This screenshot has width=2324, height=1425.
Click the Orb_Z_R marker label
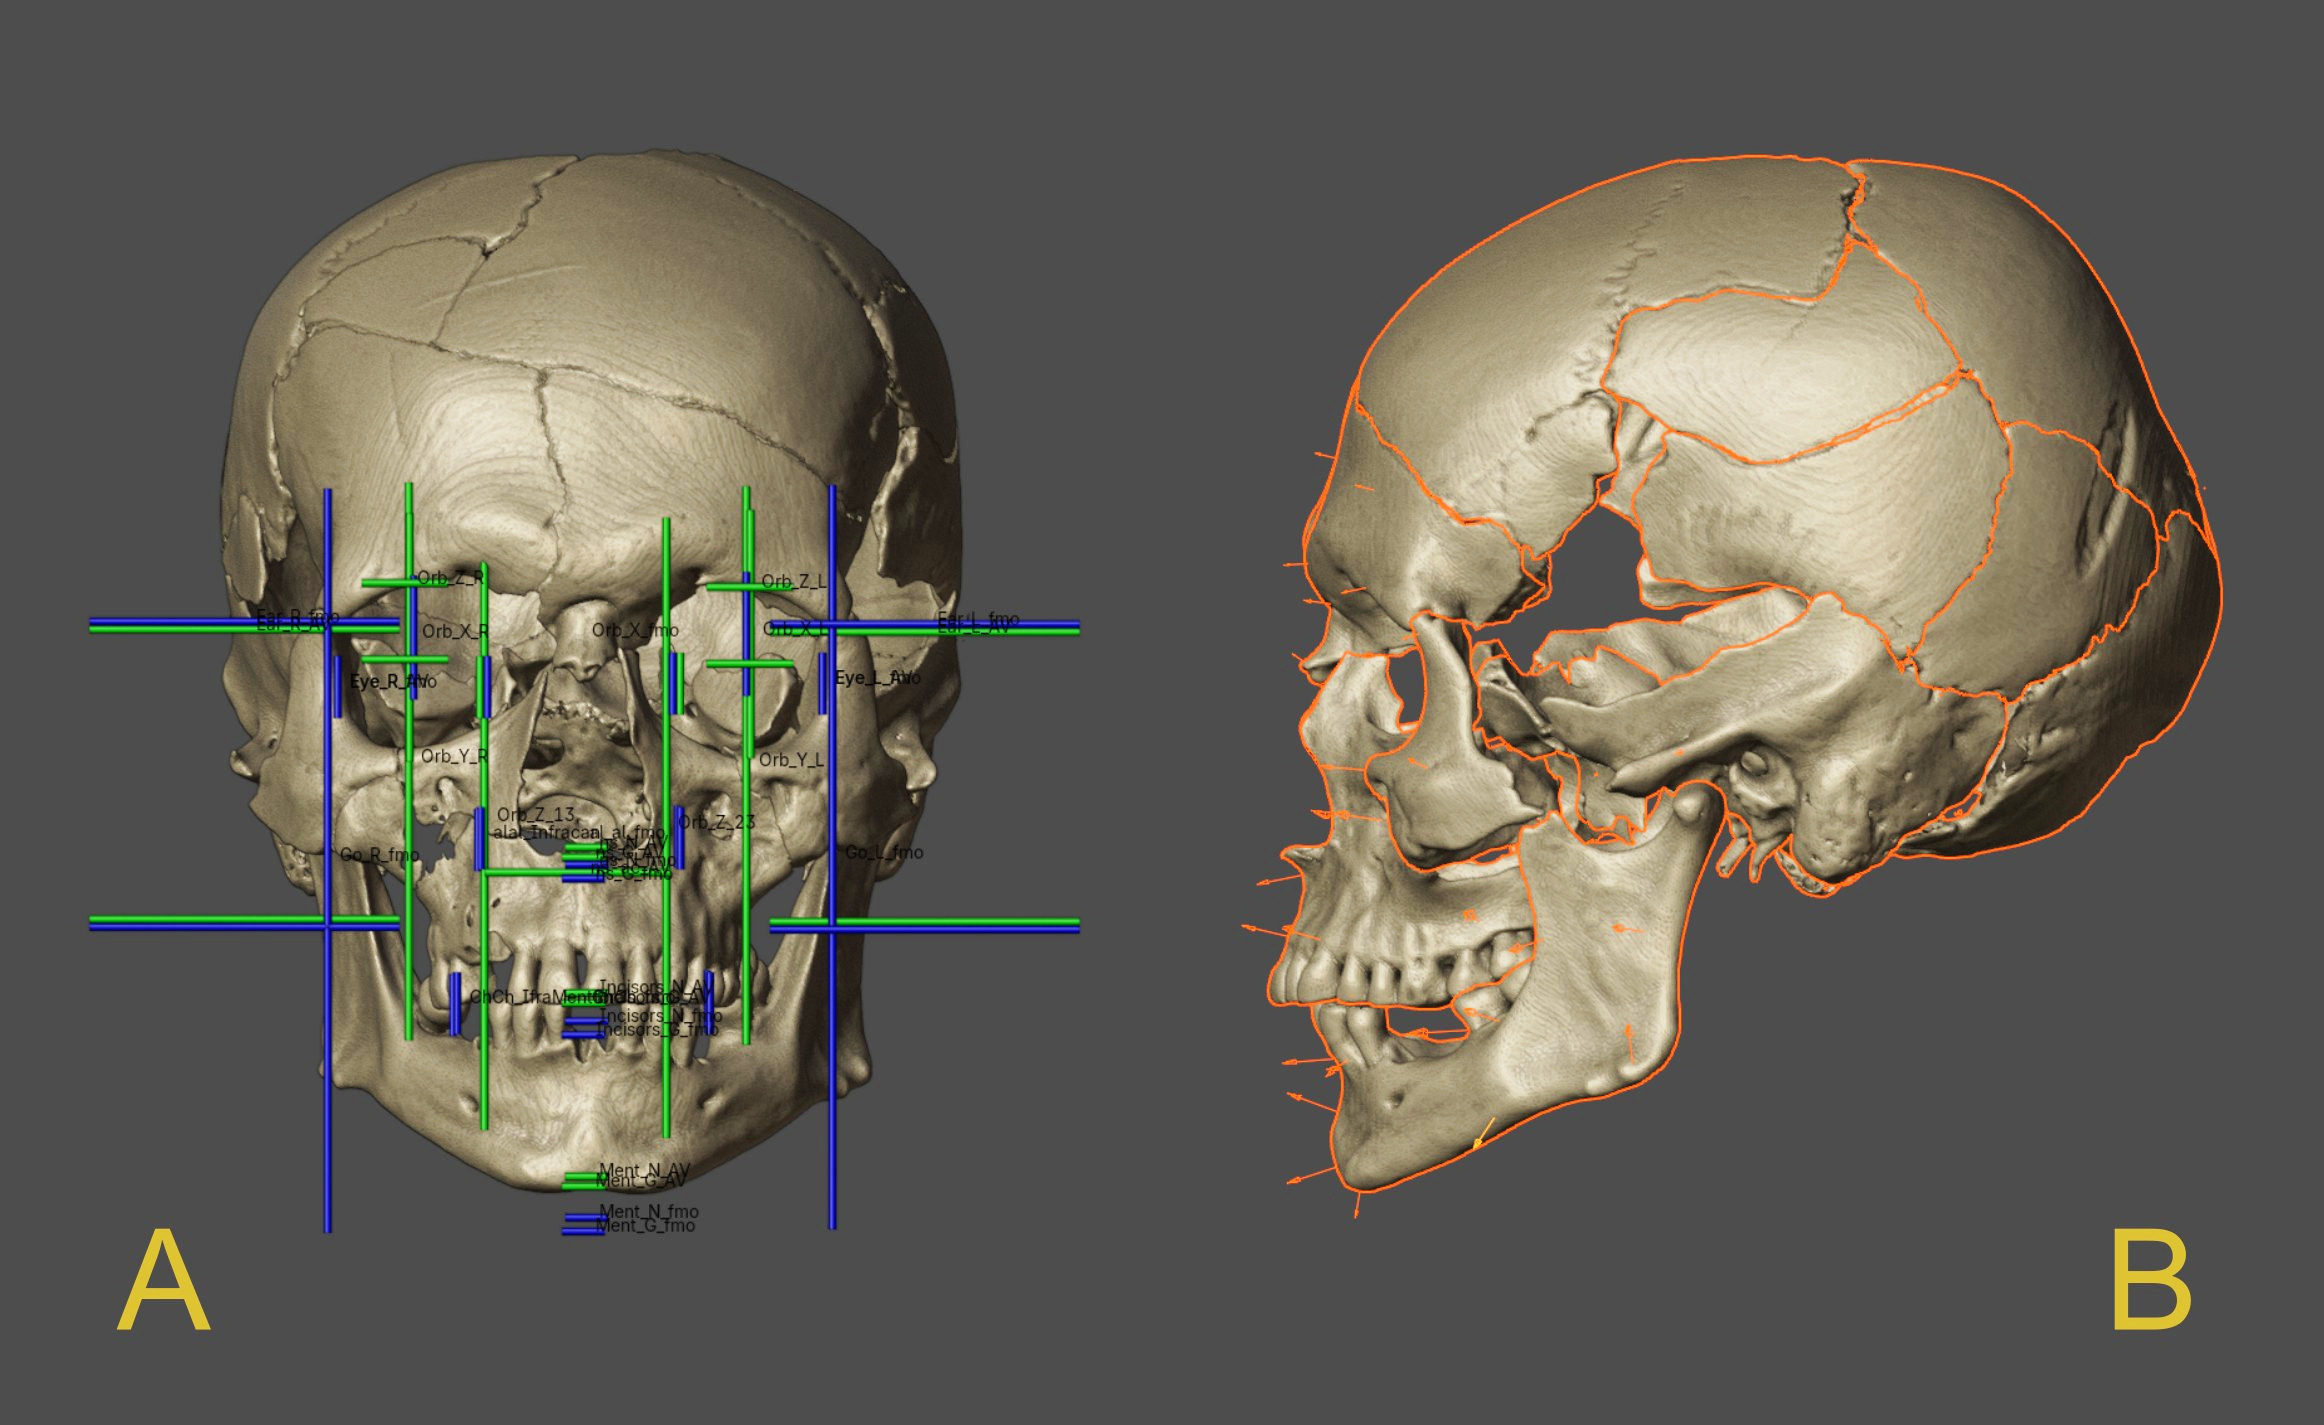tap(451, 578)
